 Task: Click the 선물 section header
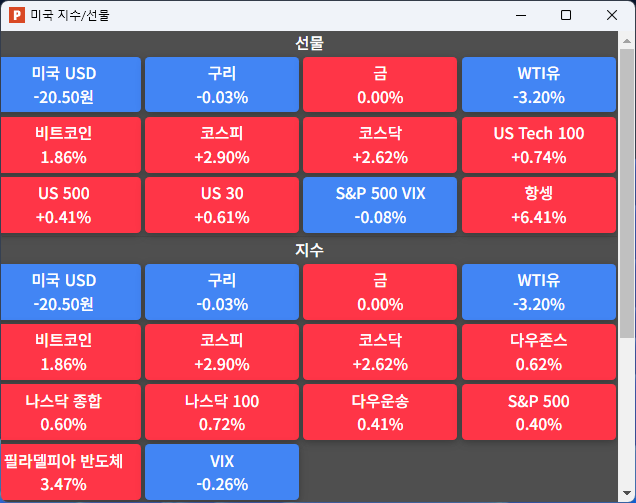click(309, 43)
